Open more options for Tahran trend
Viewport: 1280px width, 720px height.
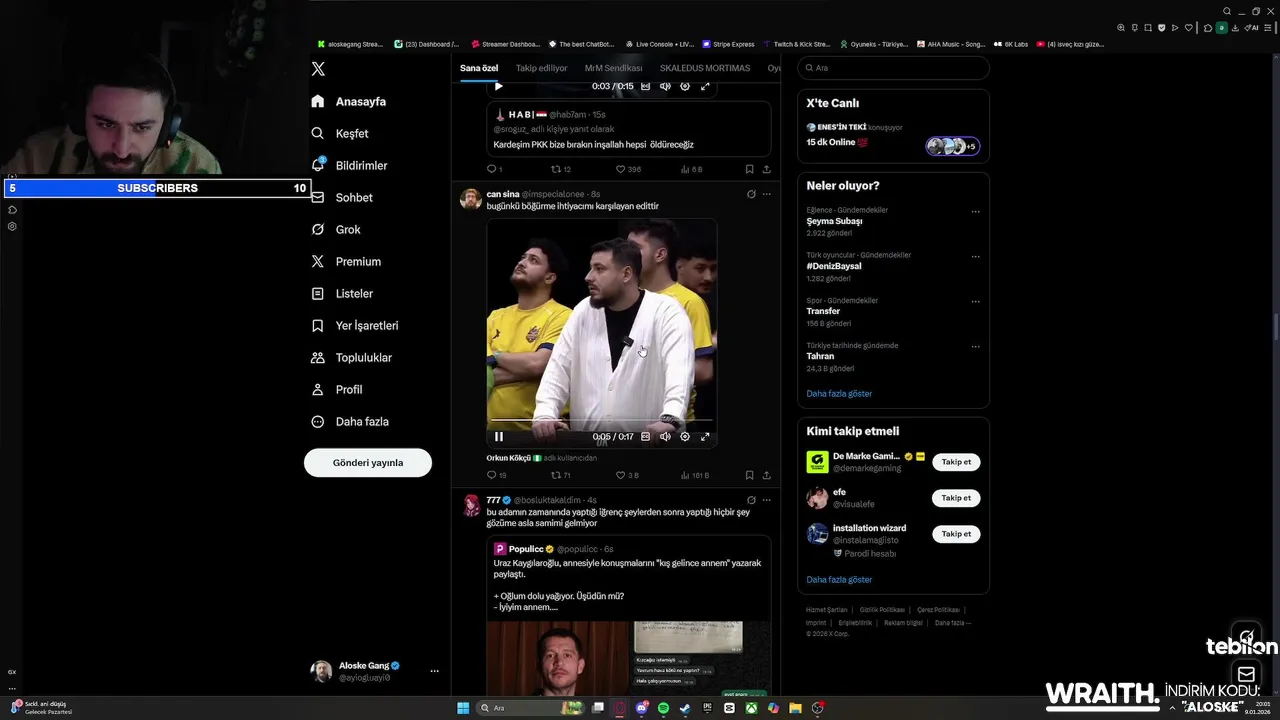click(x=976, y=347)
